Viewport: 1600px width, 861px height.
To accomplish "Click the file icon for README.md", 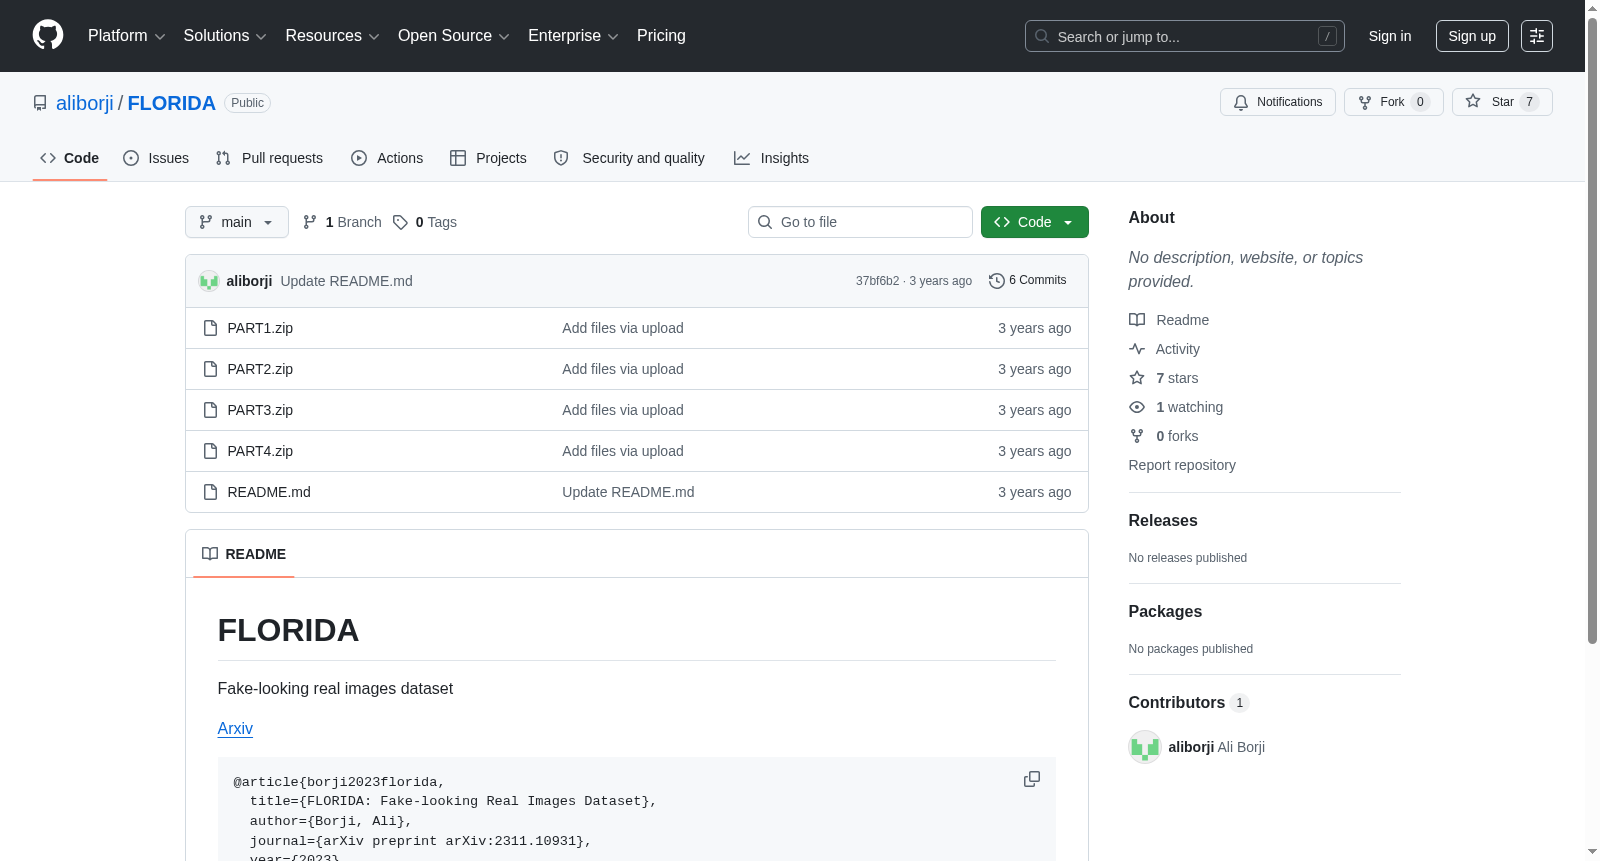I will 210,492.
